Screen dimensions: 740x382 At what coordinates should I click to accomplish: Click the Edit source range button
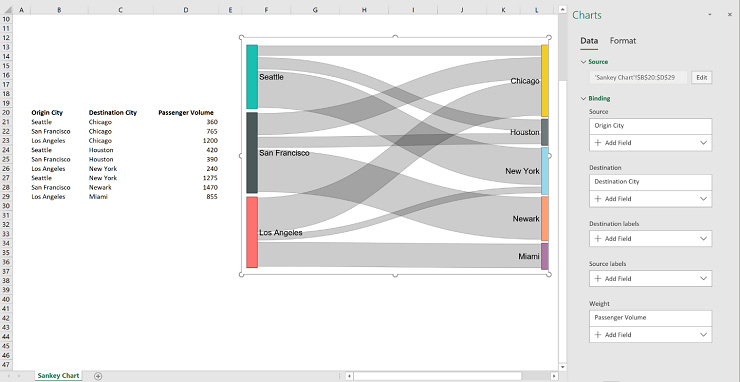pyautogui.click(x=701, y=78)
